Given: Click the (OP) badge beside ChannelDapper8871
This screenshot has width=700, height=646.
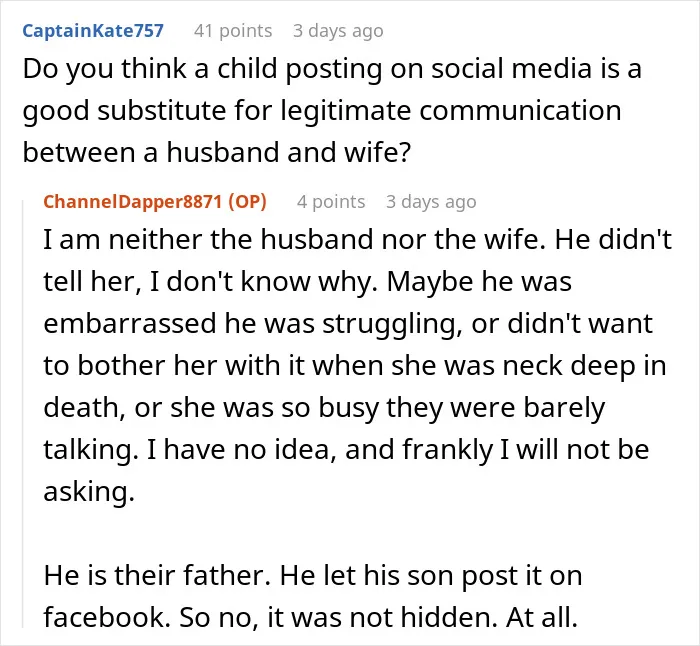Looking at the screenshot, I should [247, 202].
